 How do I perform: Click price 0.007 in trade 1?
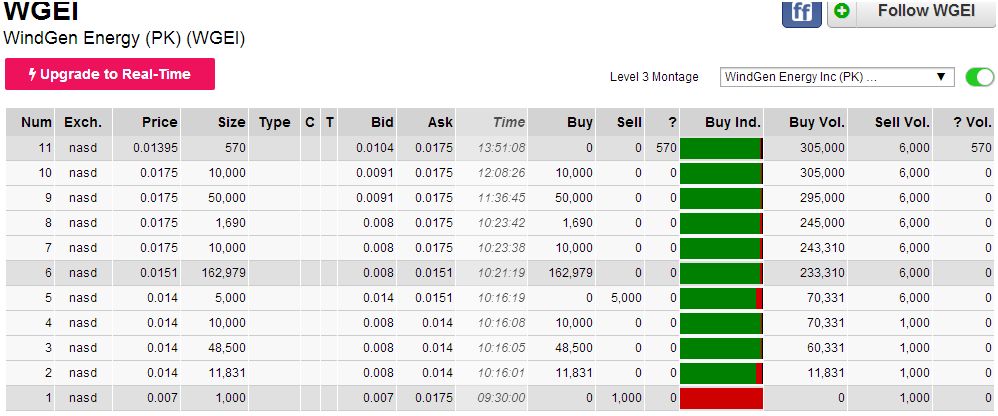162,398
